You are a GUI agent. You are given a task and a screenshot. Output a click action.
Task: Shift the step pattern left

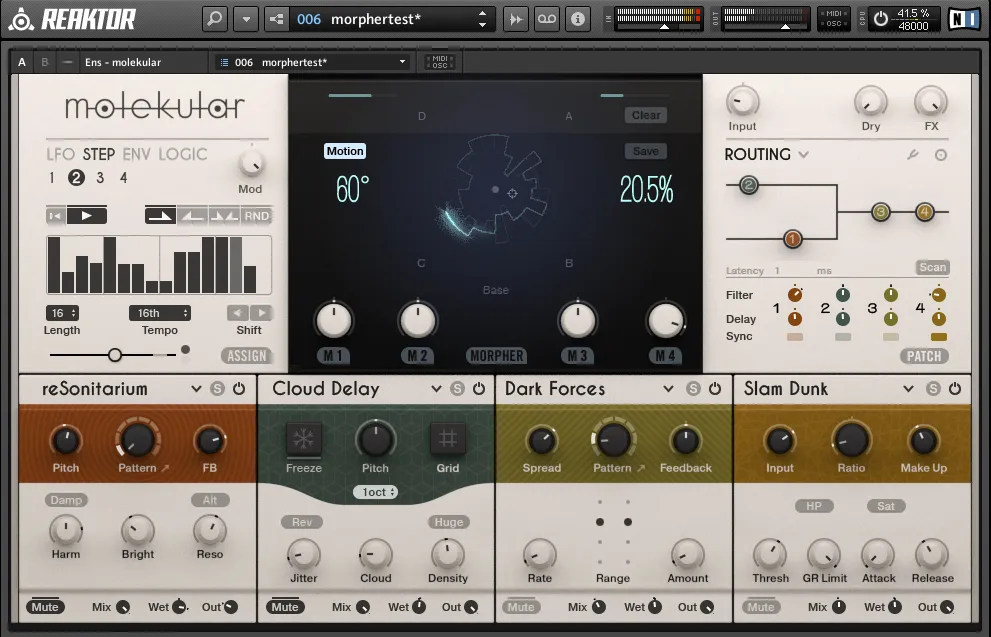(x=237, y=312)
